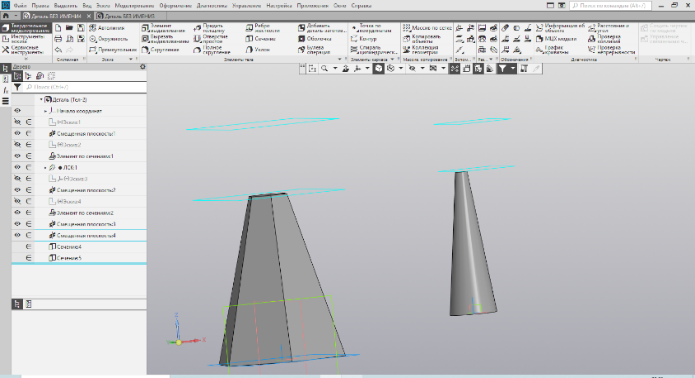Collapse the Деталь root node
Screen dimensions: 695x378
click(41, 100)
